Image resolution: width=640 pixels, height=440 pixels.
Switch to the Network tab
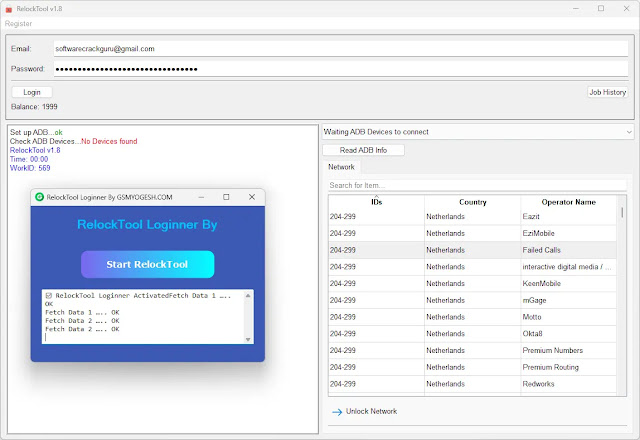[x=341, y=167]
